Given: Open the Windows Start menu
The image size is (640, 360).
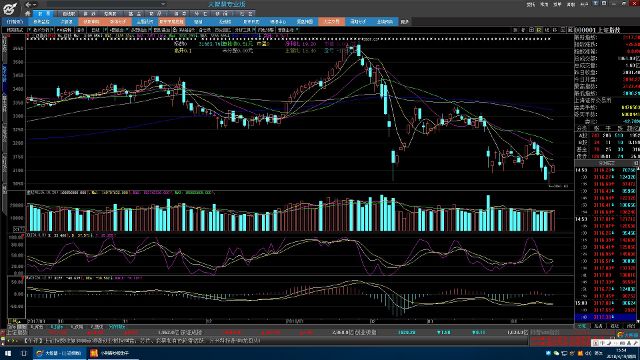Looking at the screenshot, I should point(8,353).
